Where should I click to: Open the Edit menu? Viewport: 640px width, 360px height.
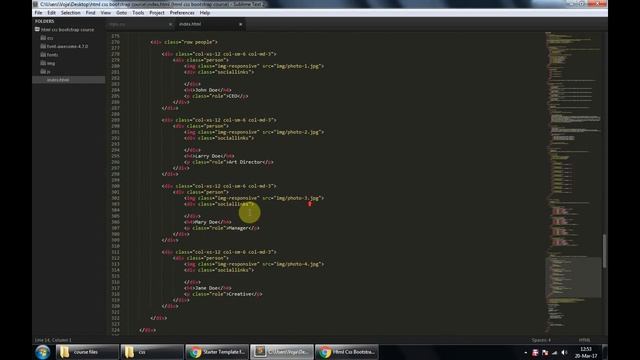pos(51,13)
